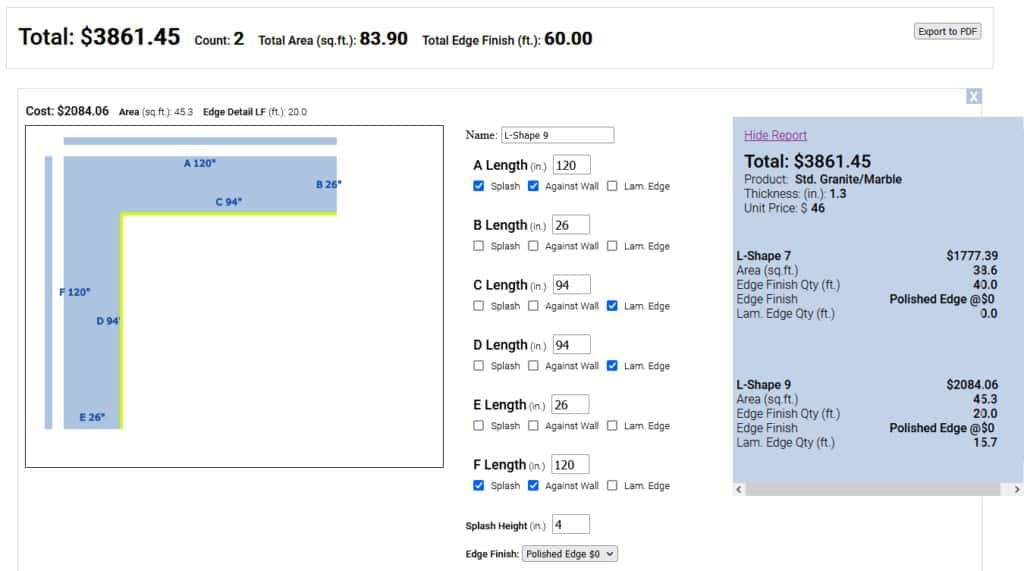Image resolution: width=1024 pixels, height=571 pixels.
Task: Click the A Length input field
Action: pyautogui.click(x=571, y=165)
